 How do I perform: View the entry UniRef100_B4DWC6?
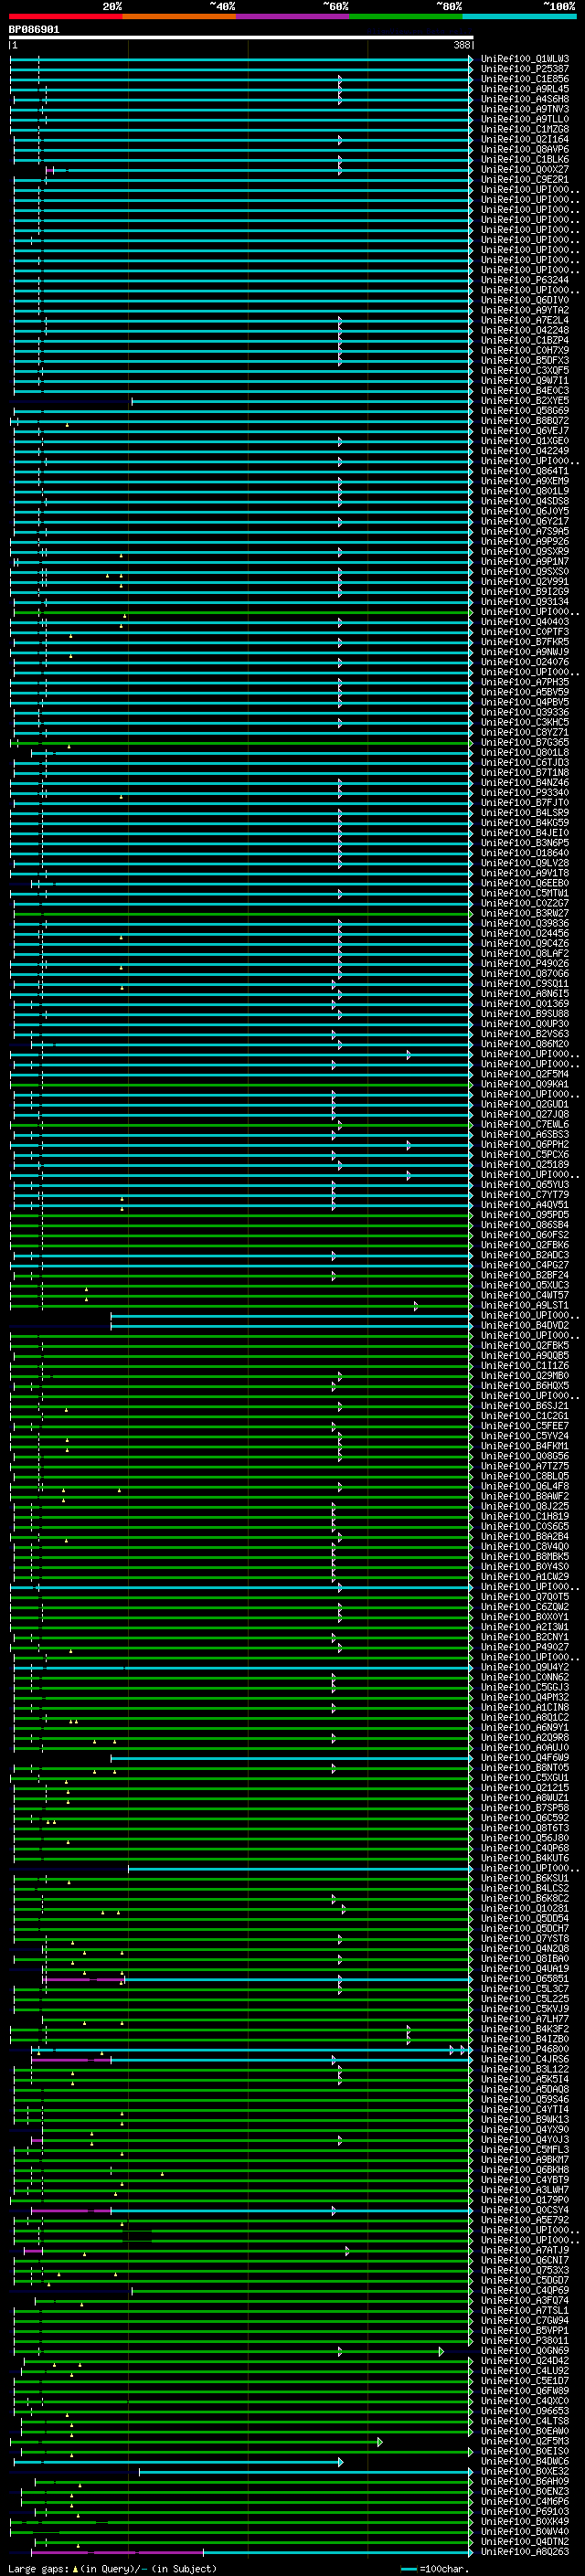coord(525,2461)
